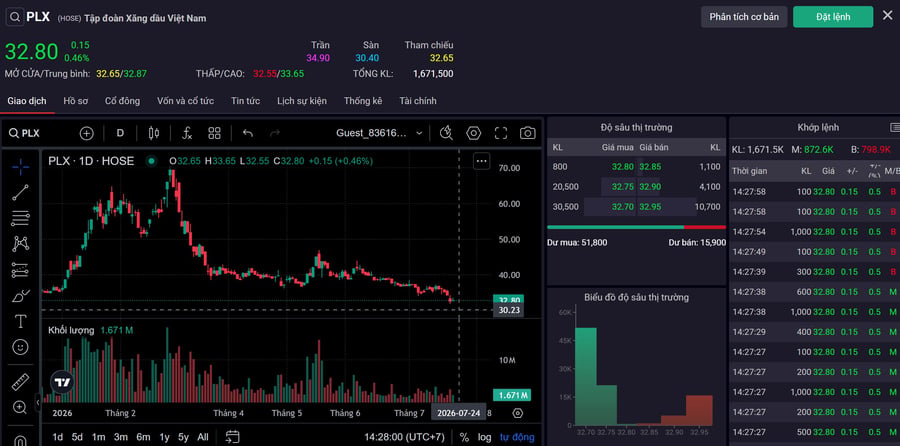Add a compare symbol with plus icon
Image resolution: width=900 pixels, height=446 pixels.
pos(86,133)
